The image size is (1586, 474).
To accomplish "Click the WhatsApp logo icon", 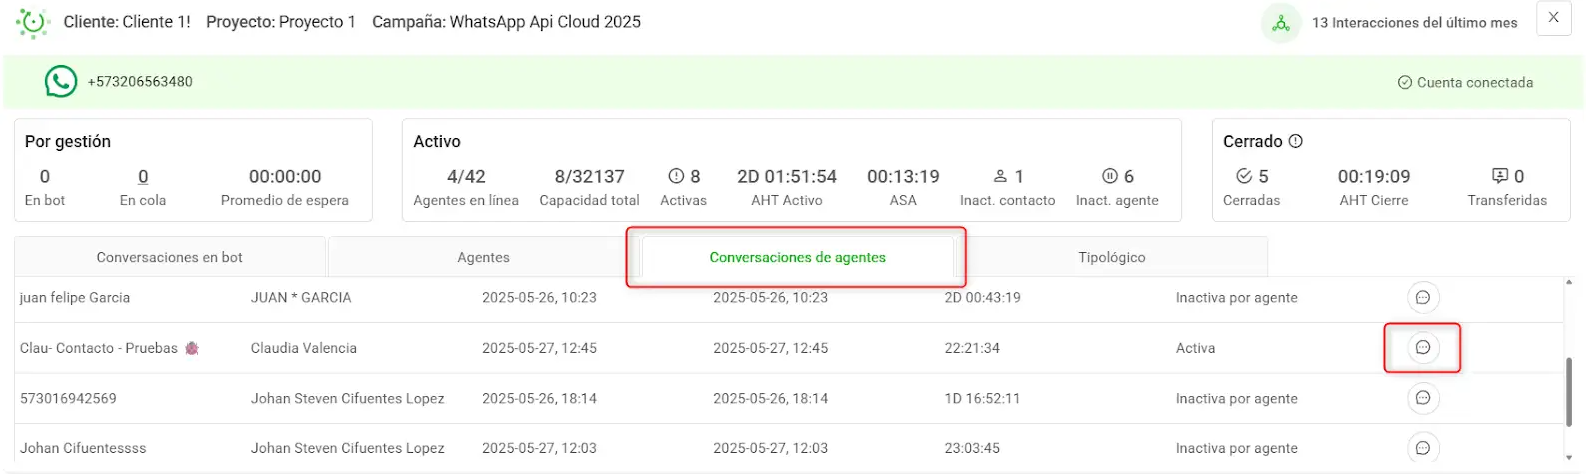I will (61, 81).
